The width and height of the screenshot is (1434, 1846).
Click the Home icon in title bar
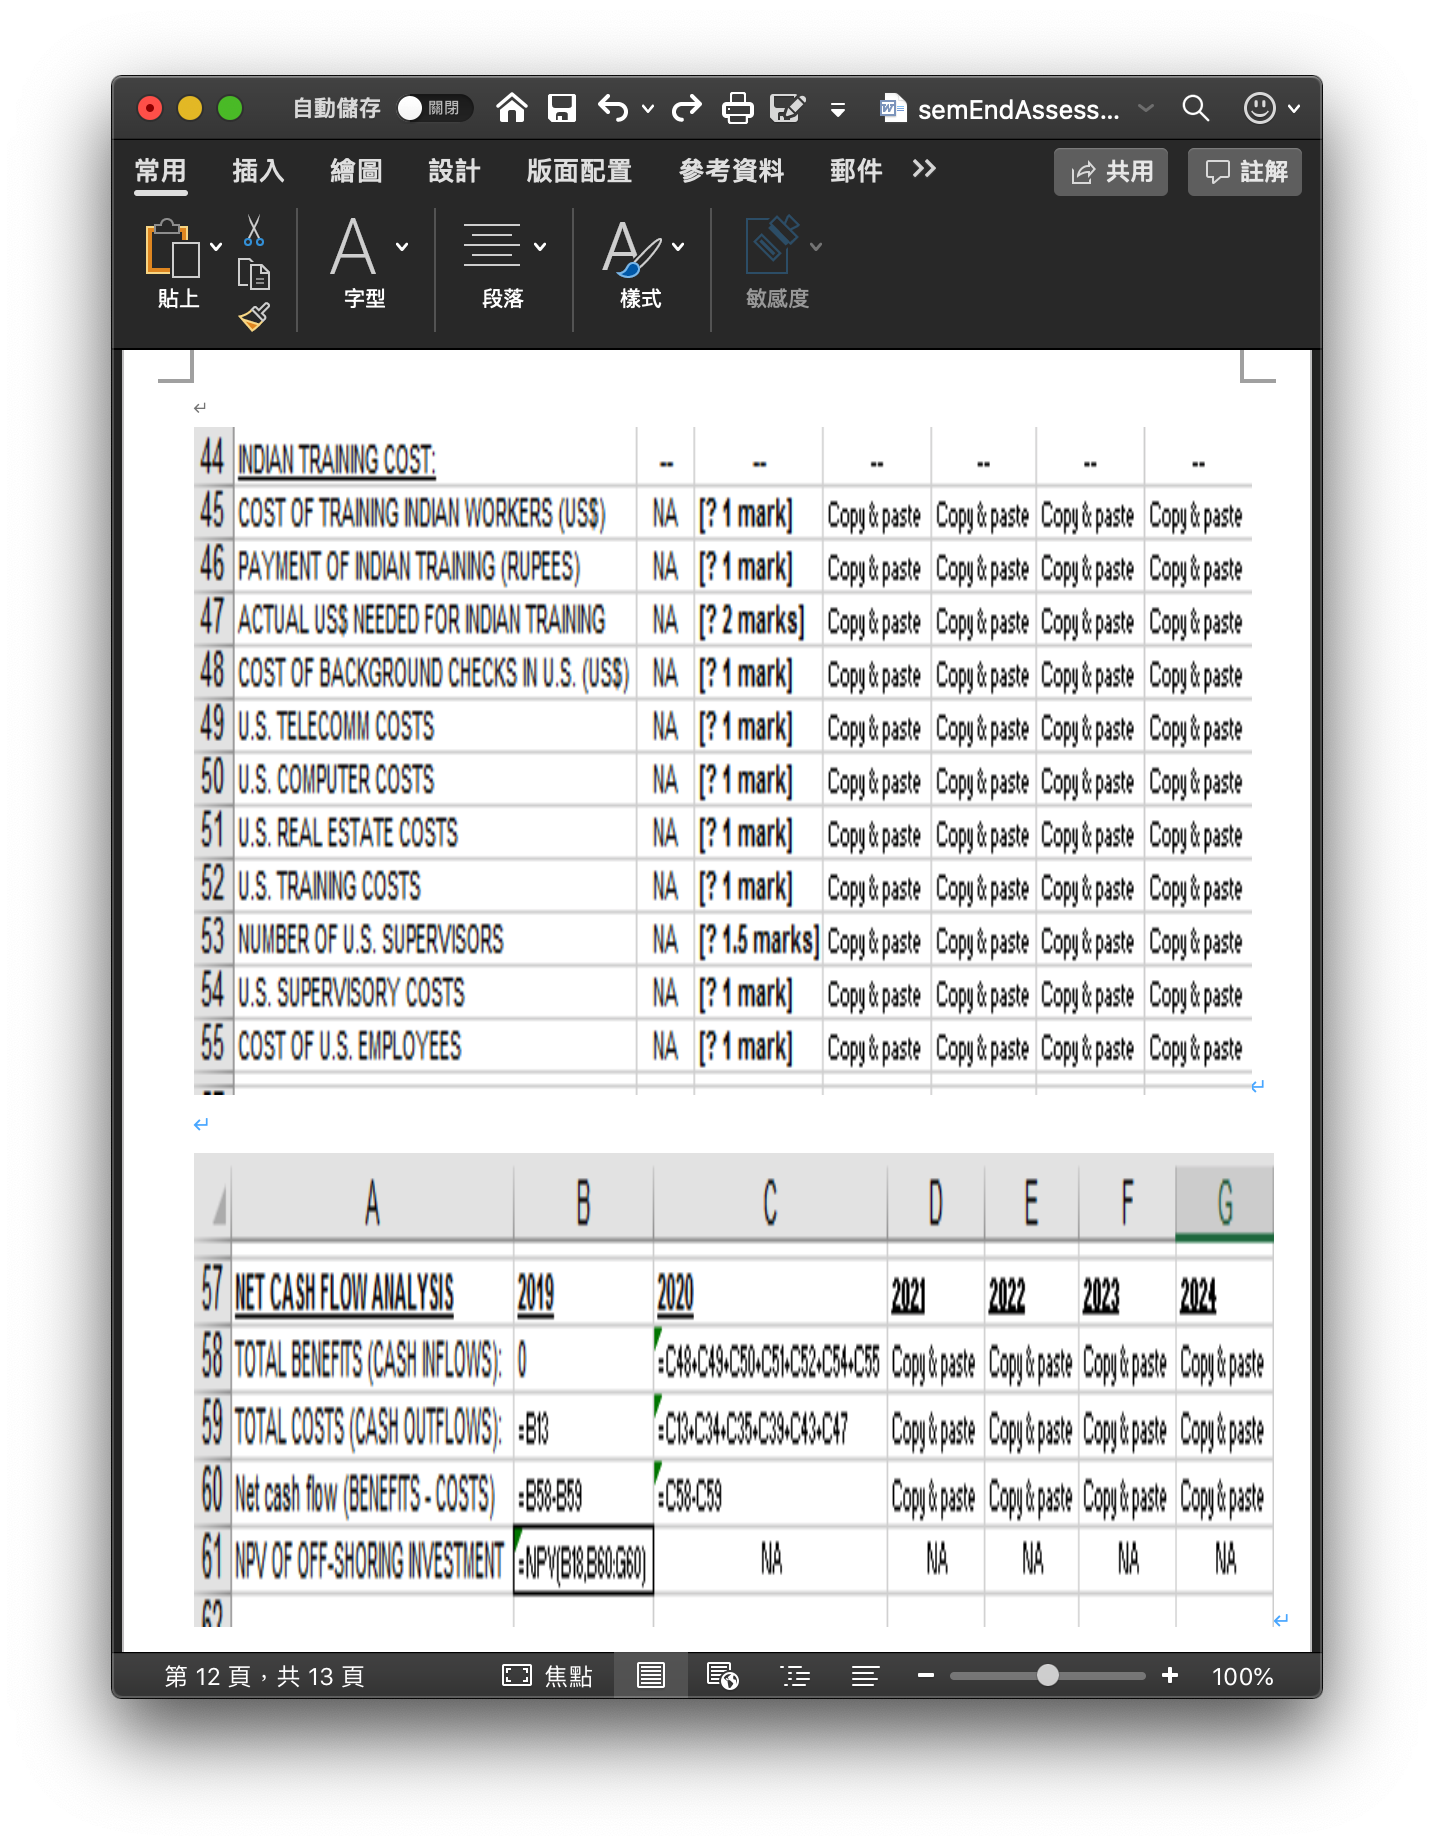point(512,108)
